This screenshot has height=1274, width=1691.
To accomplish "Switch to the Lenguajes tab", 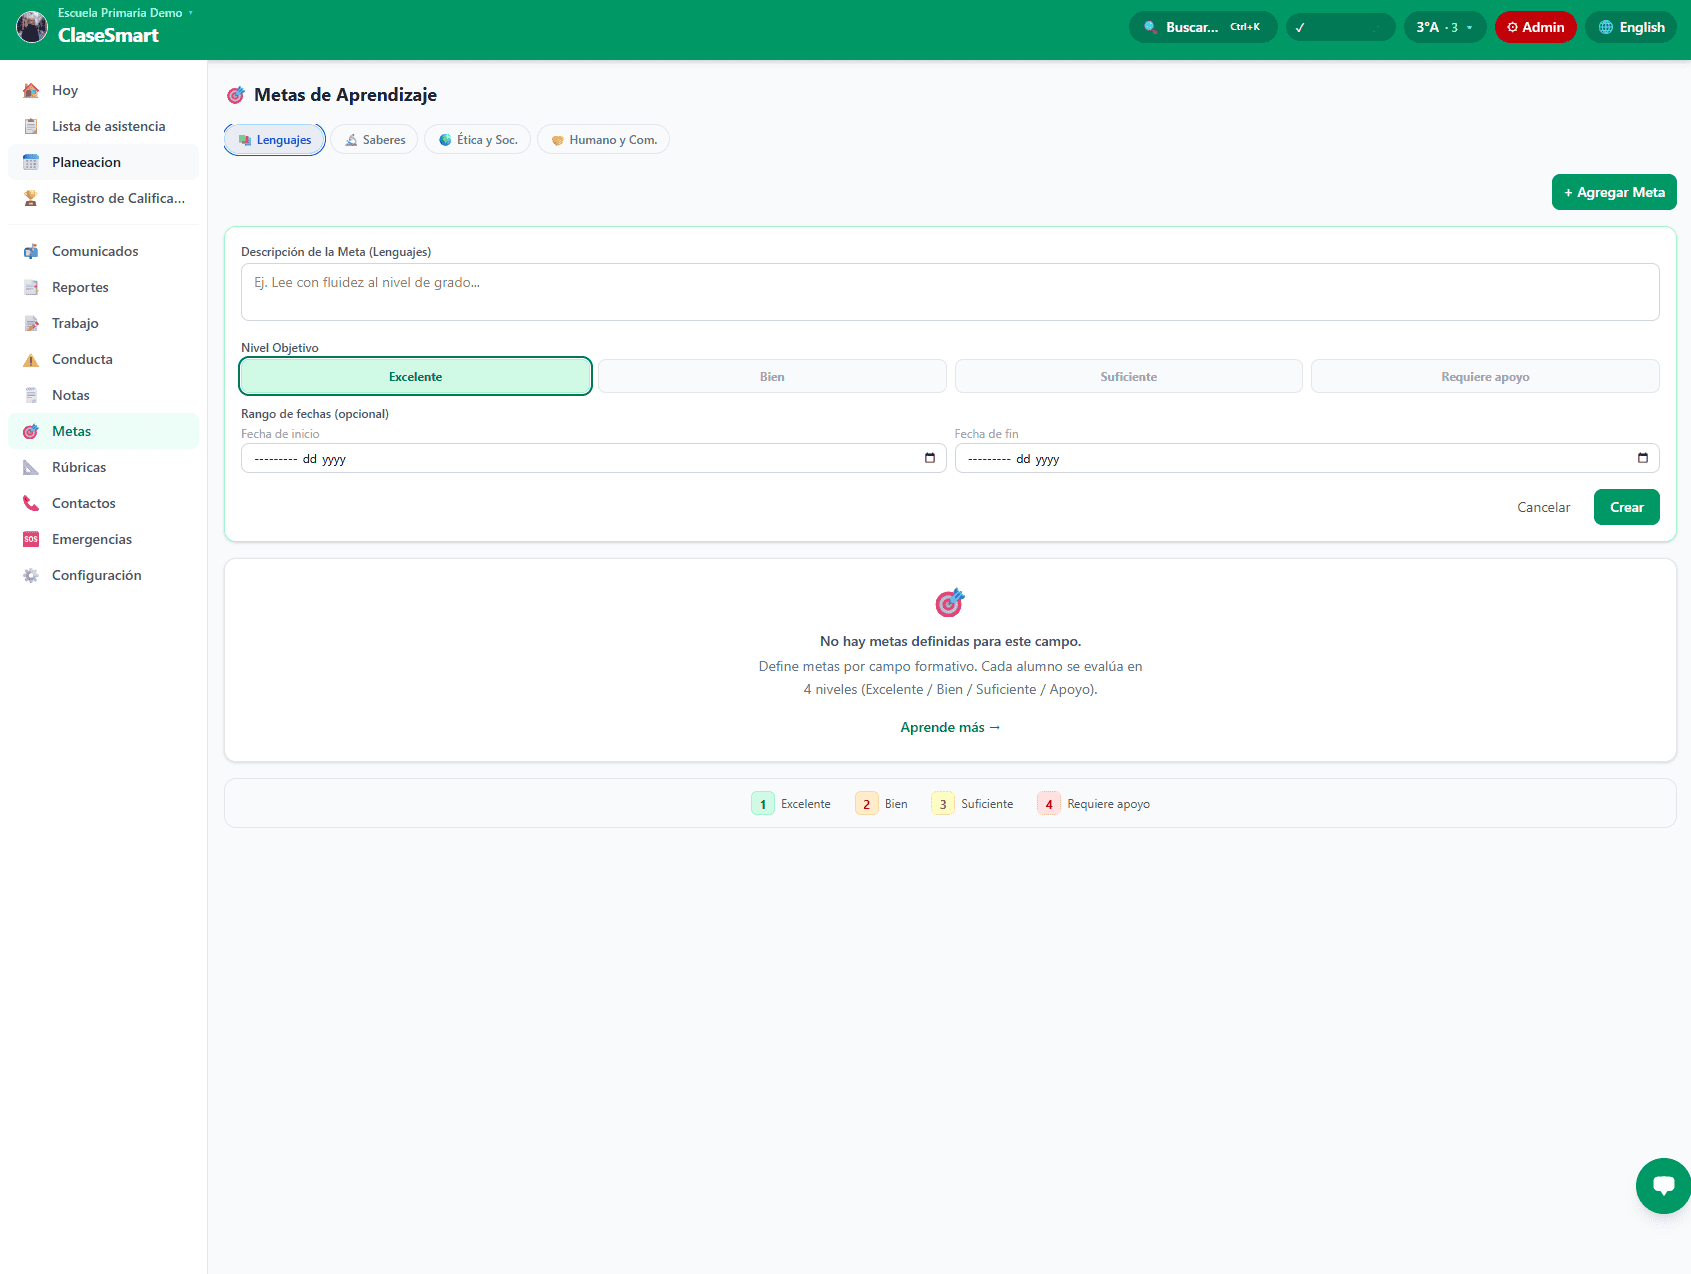I will coord(275,140).
